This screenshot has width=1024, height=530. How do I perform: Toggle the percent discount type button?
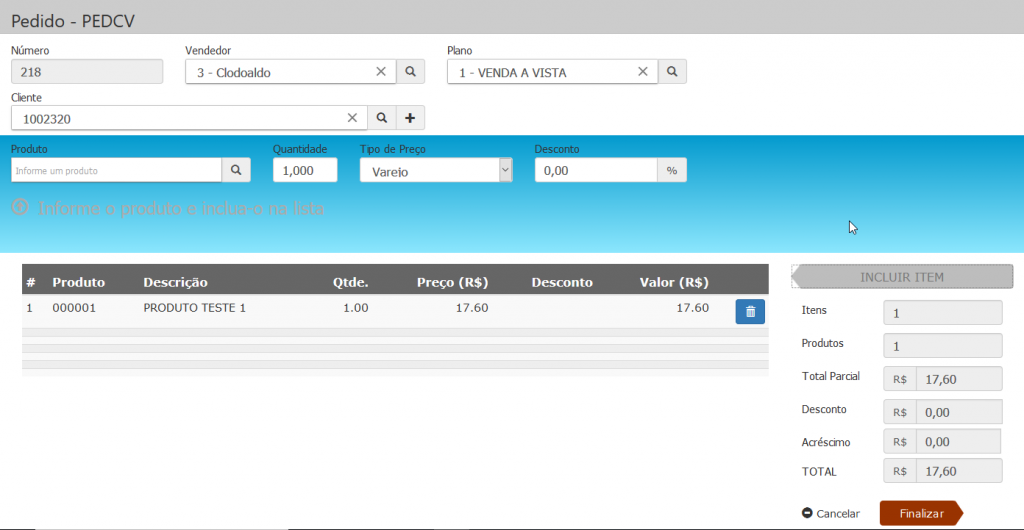coord(672,171)
